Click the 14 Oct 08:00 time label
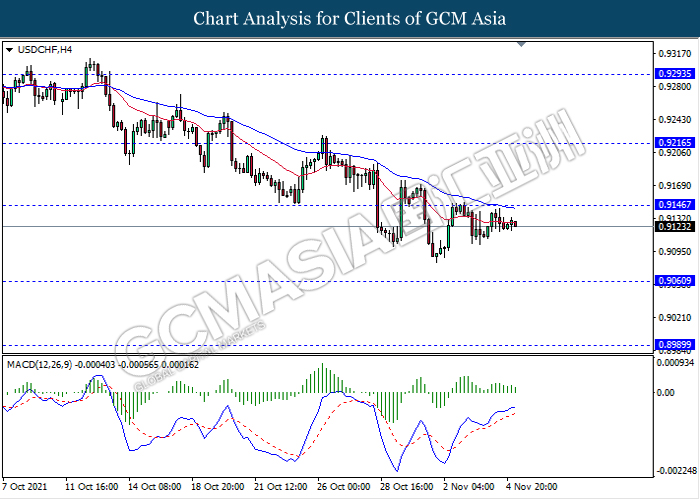 pos(154,486)
